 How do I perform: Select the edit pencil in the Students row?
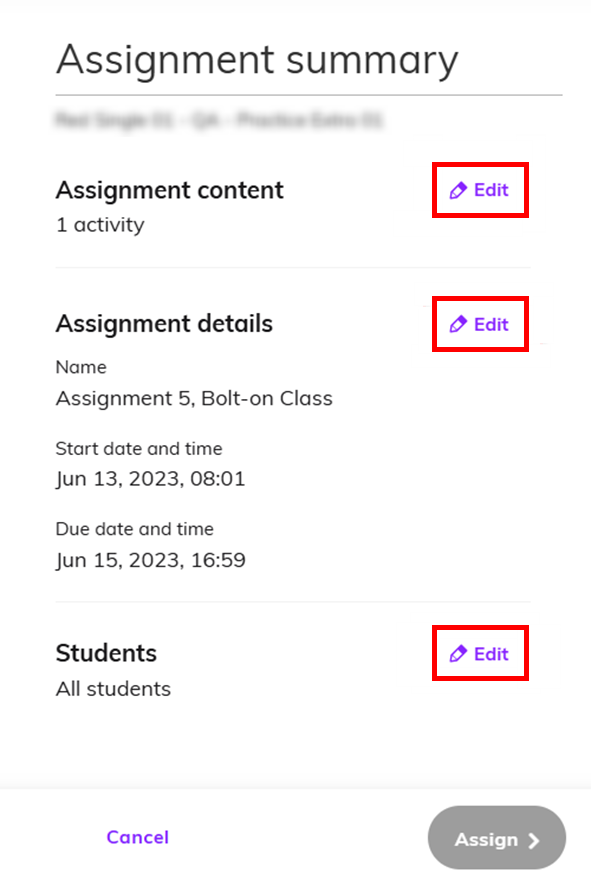pos(459,652)
